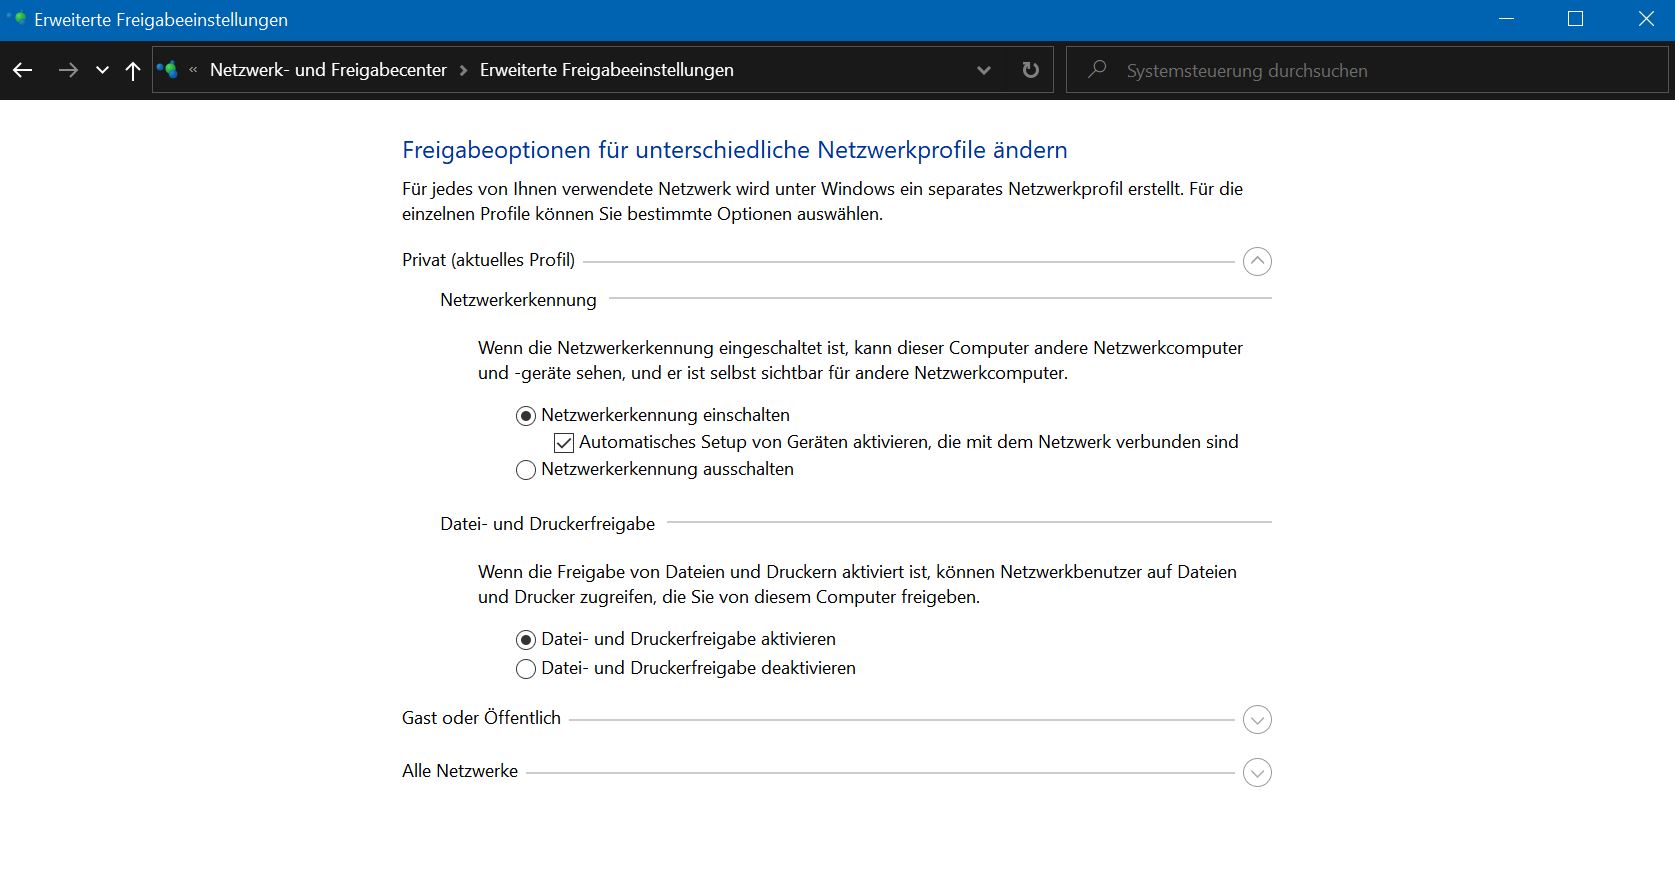This screenshot has height=877, width=1675.
Task: Click the Systemsteuerung durchsuchen search field
Action: coord(1367,70)
